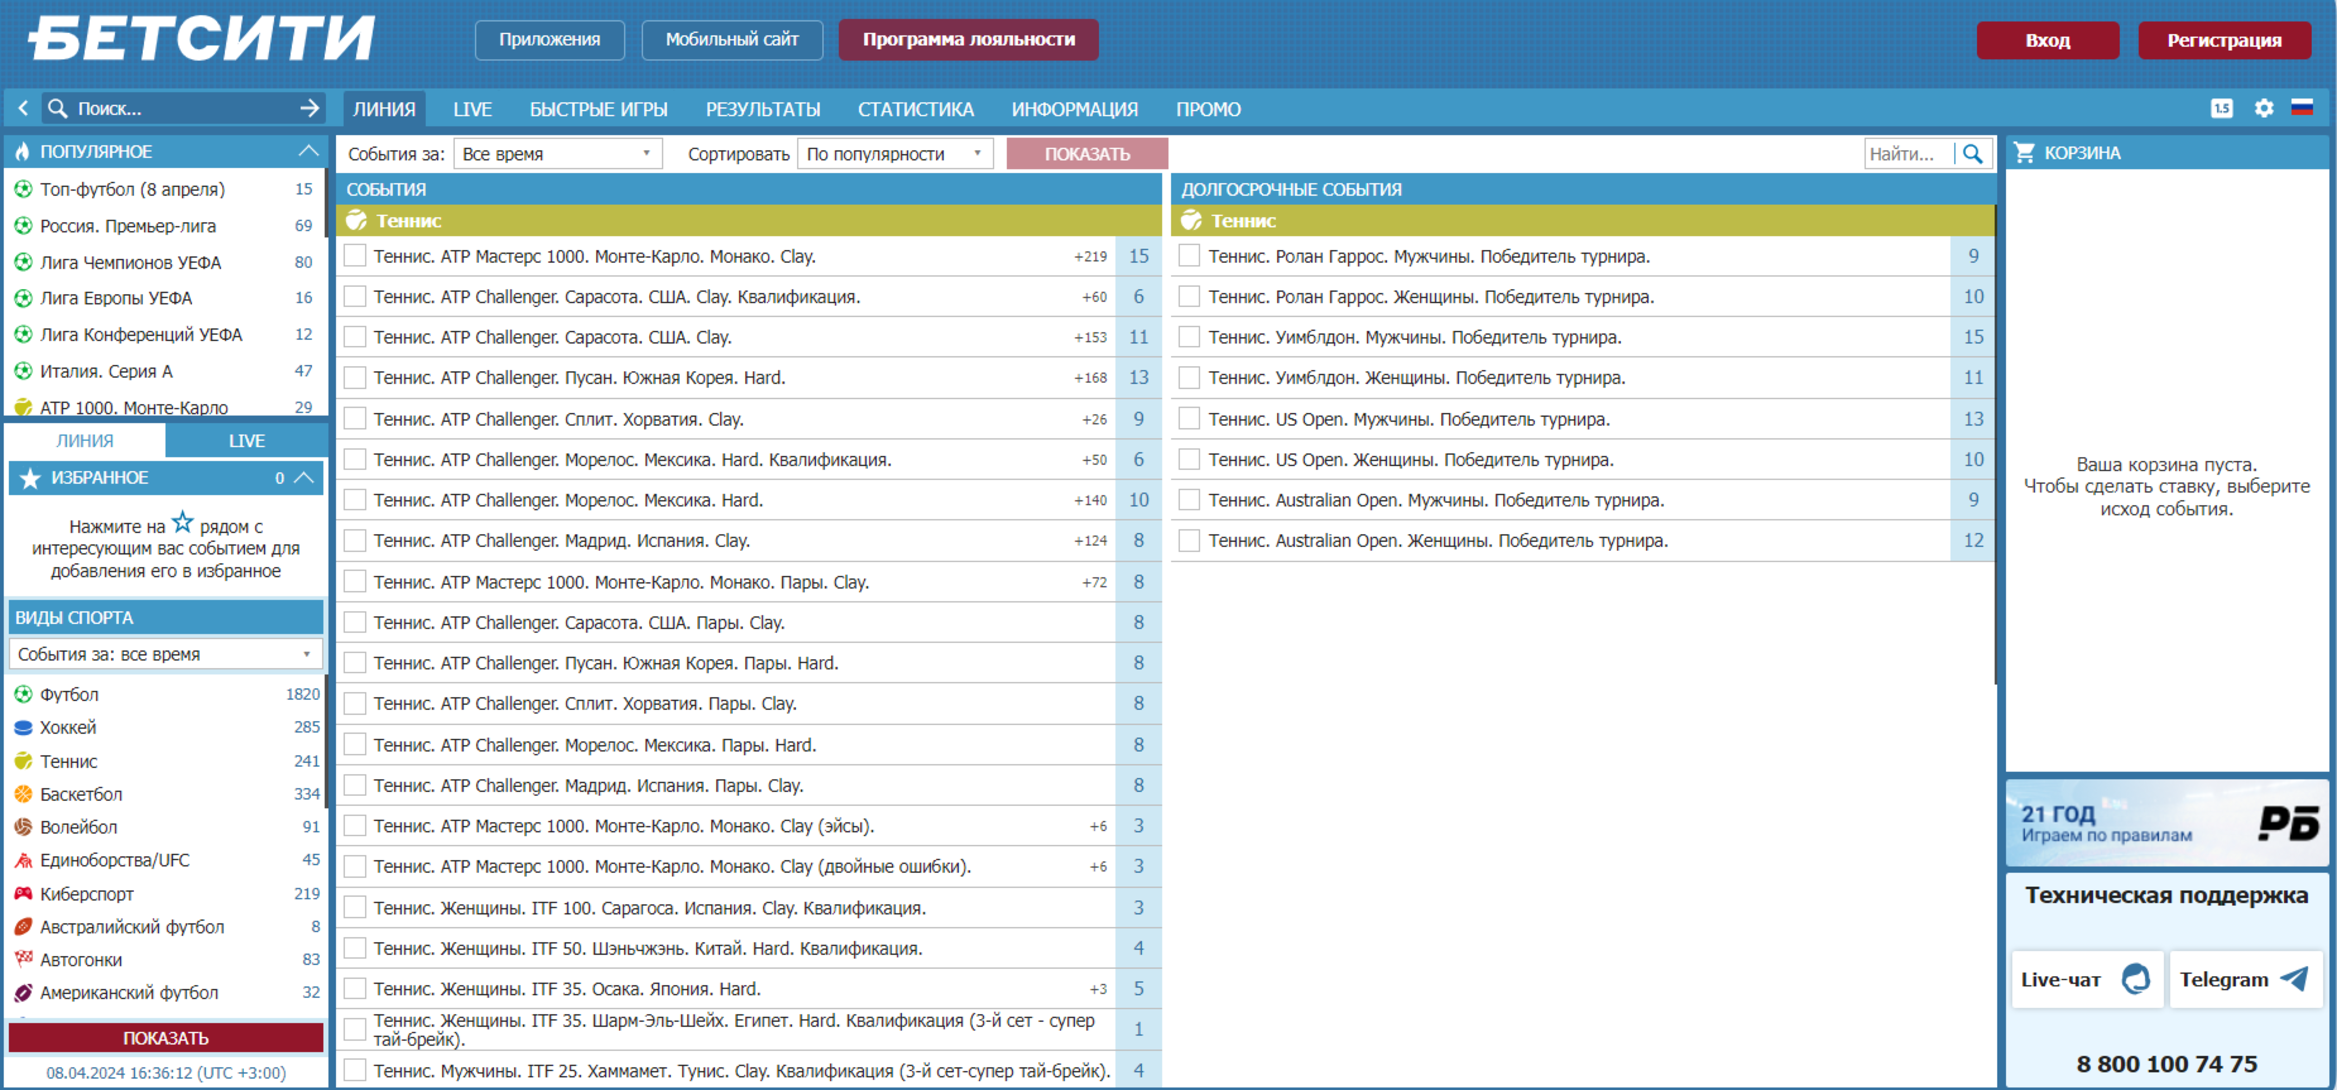The width and height of the screenshot is (2337, 1090).
Task: Open Результаты menu
Action: (763, 109)
